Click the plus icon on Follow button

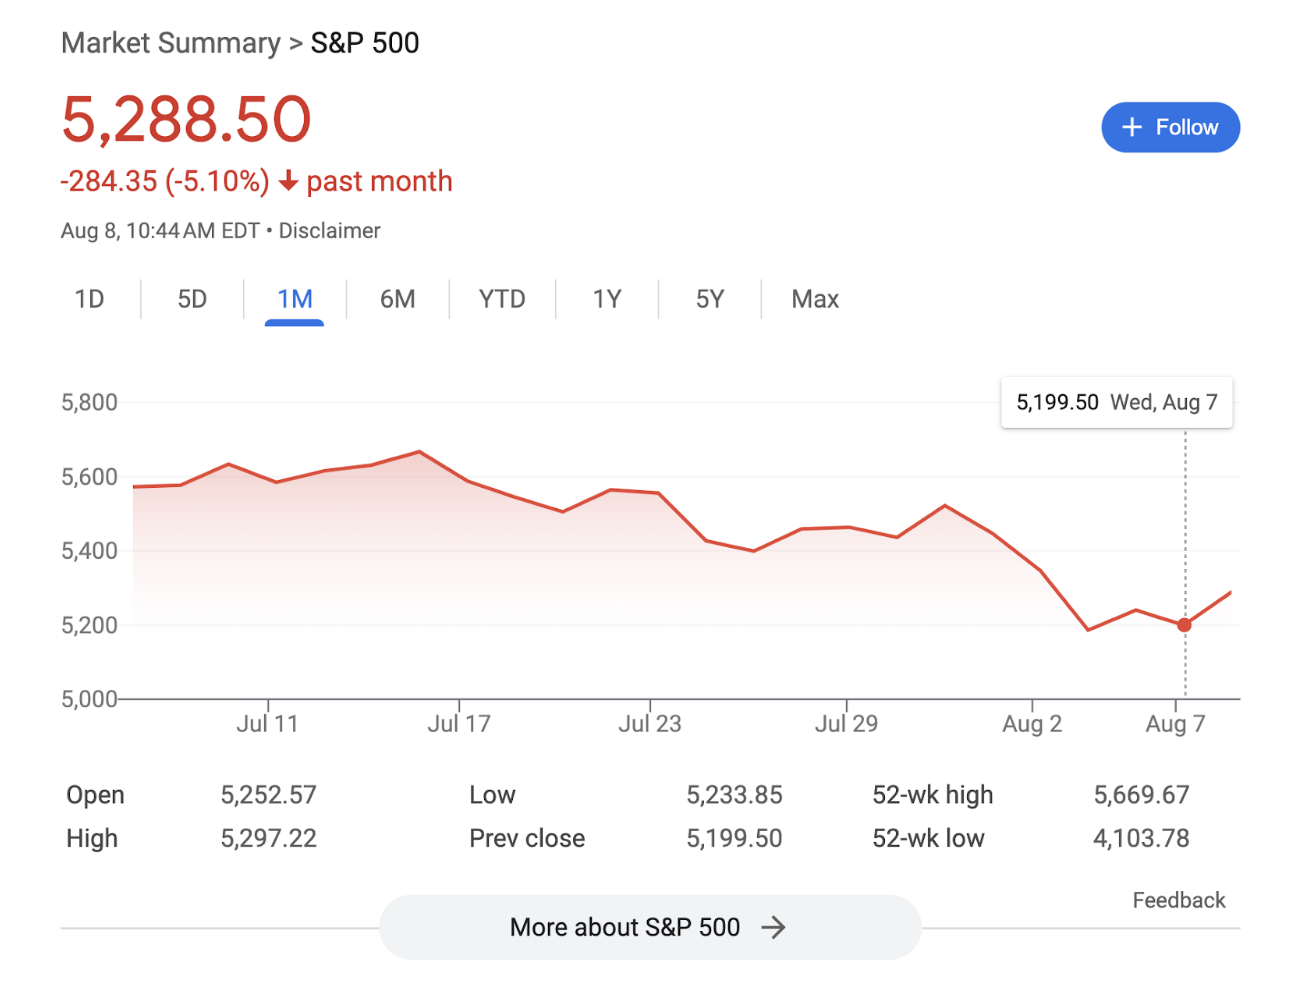tap(1131, 127)
